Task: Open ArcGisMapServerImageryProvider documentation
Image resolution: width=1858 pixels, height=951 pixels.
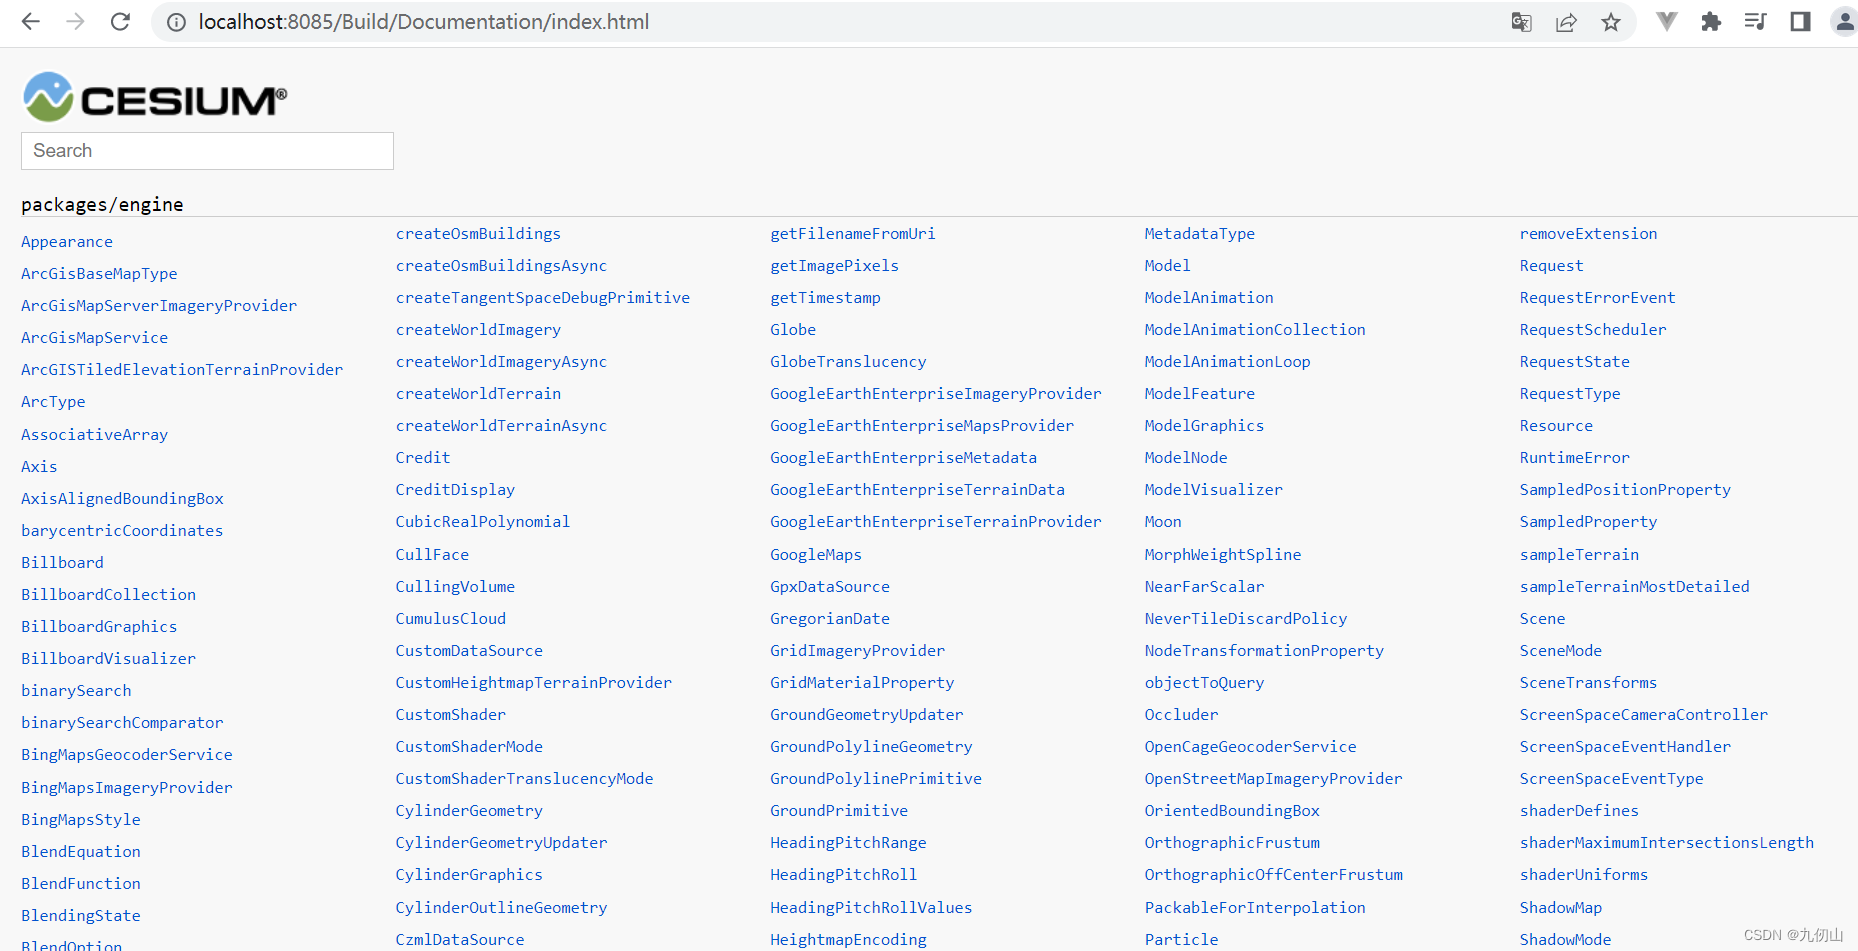Action: click(159, 306)
